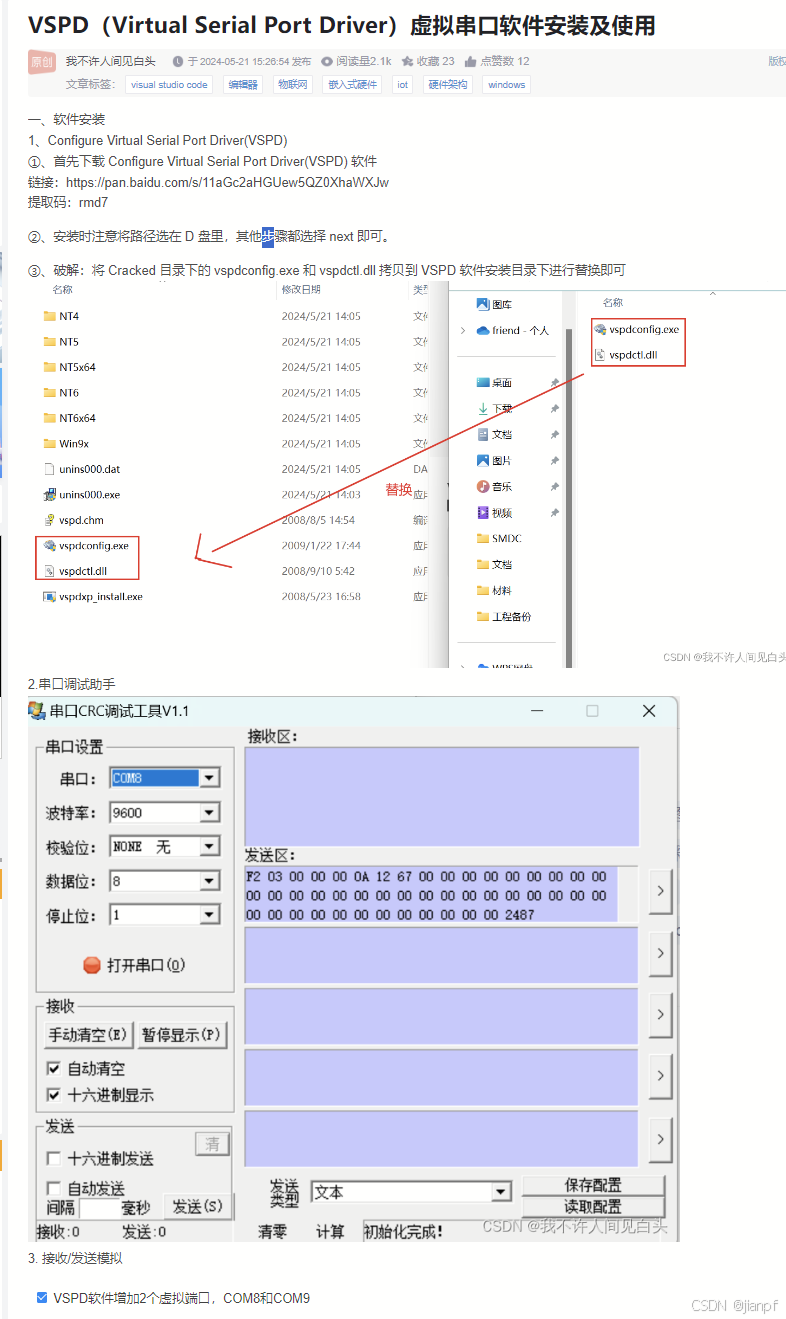Click the 发送(S) button
The image size is (786, 1319).
point(198,1207)
